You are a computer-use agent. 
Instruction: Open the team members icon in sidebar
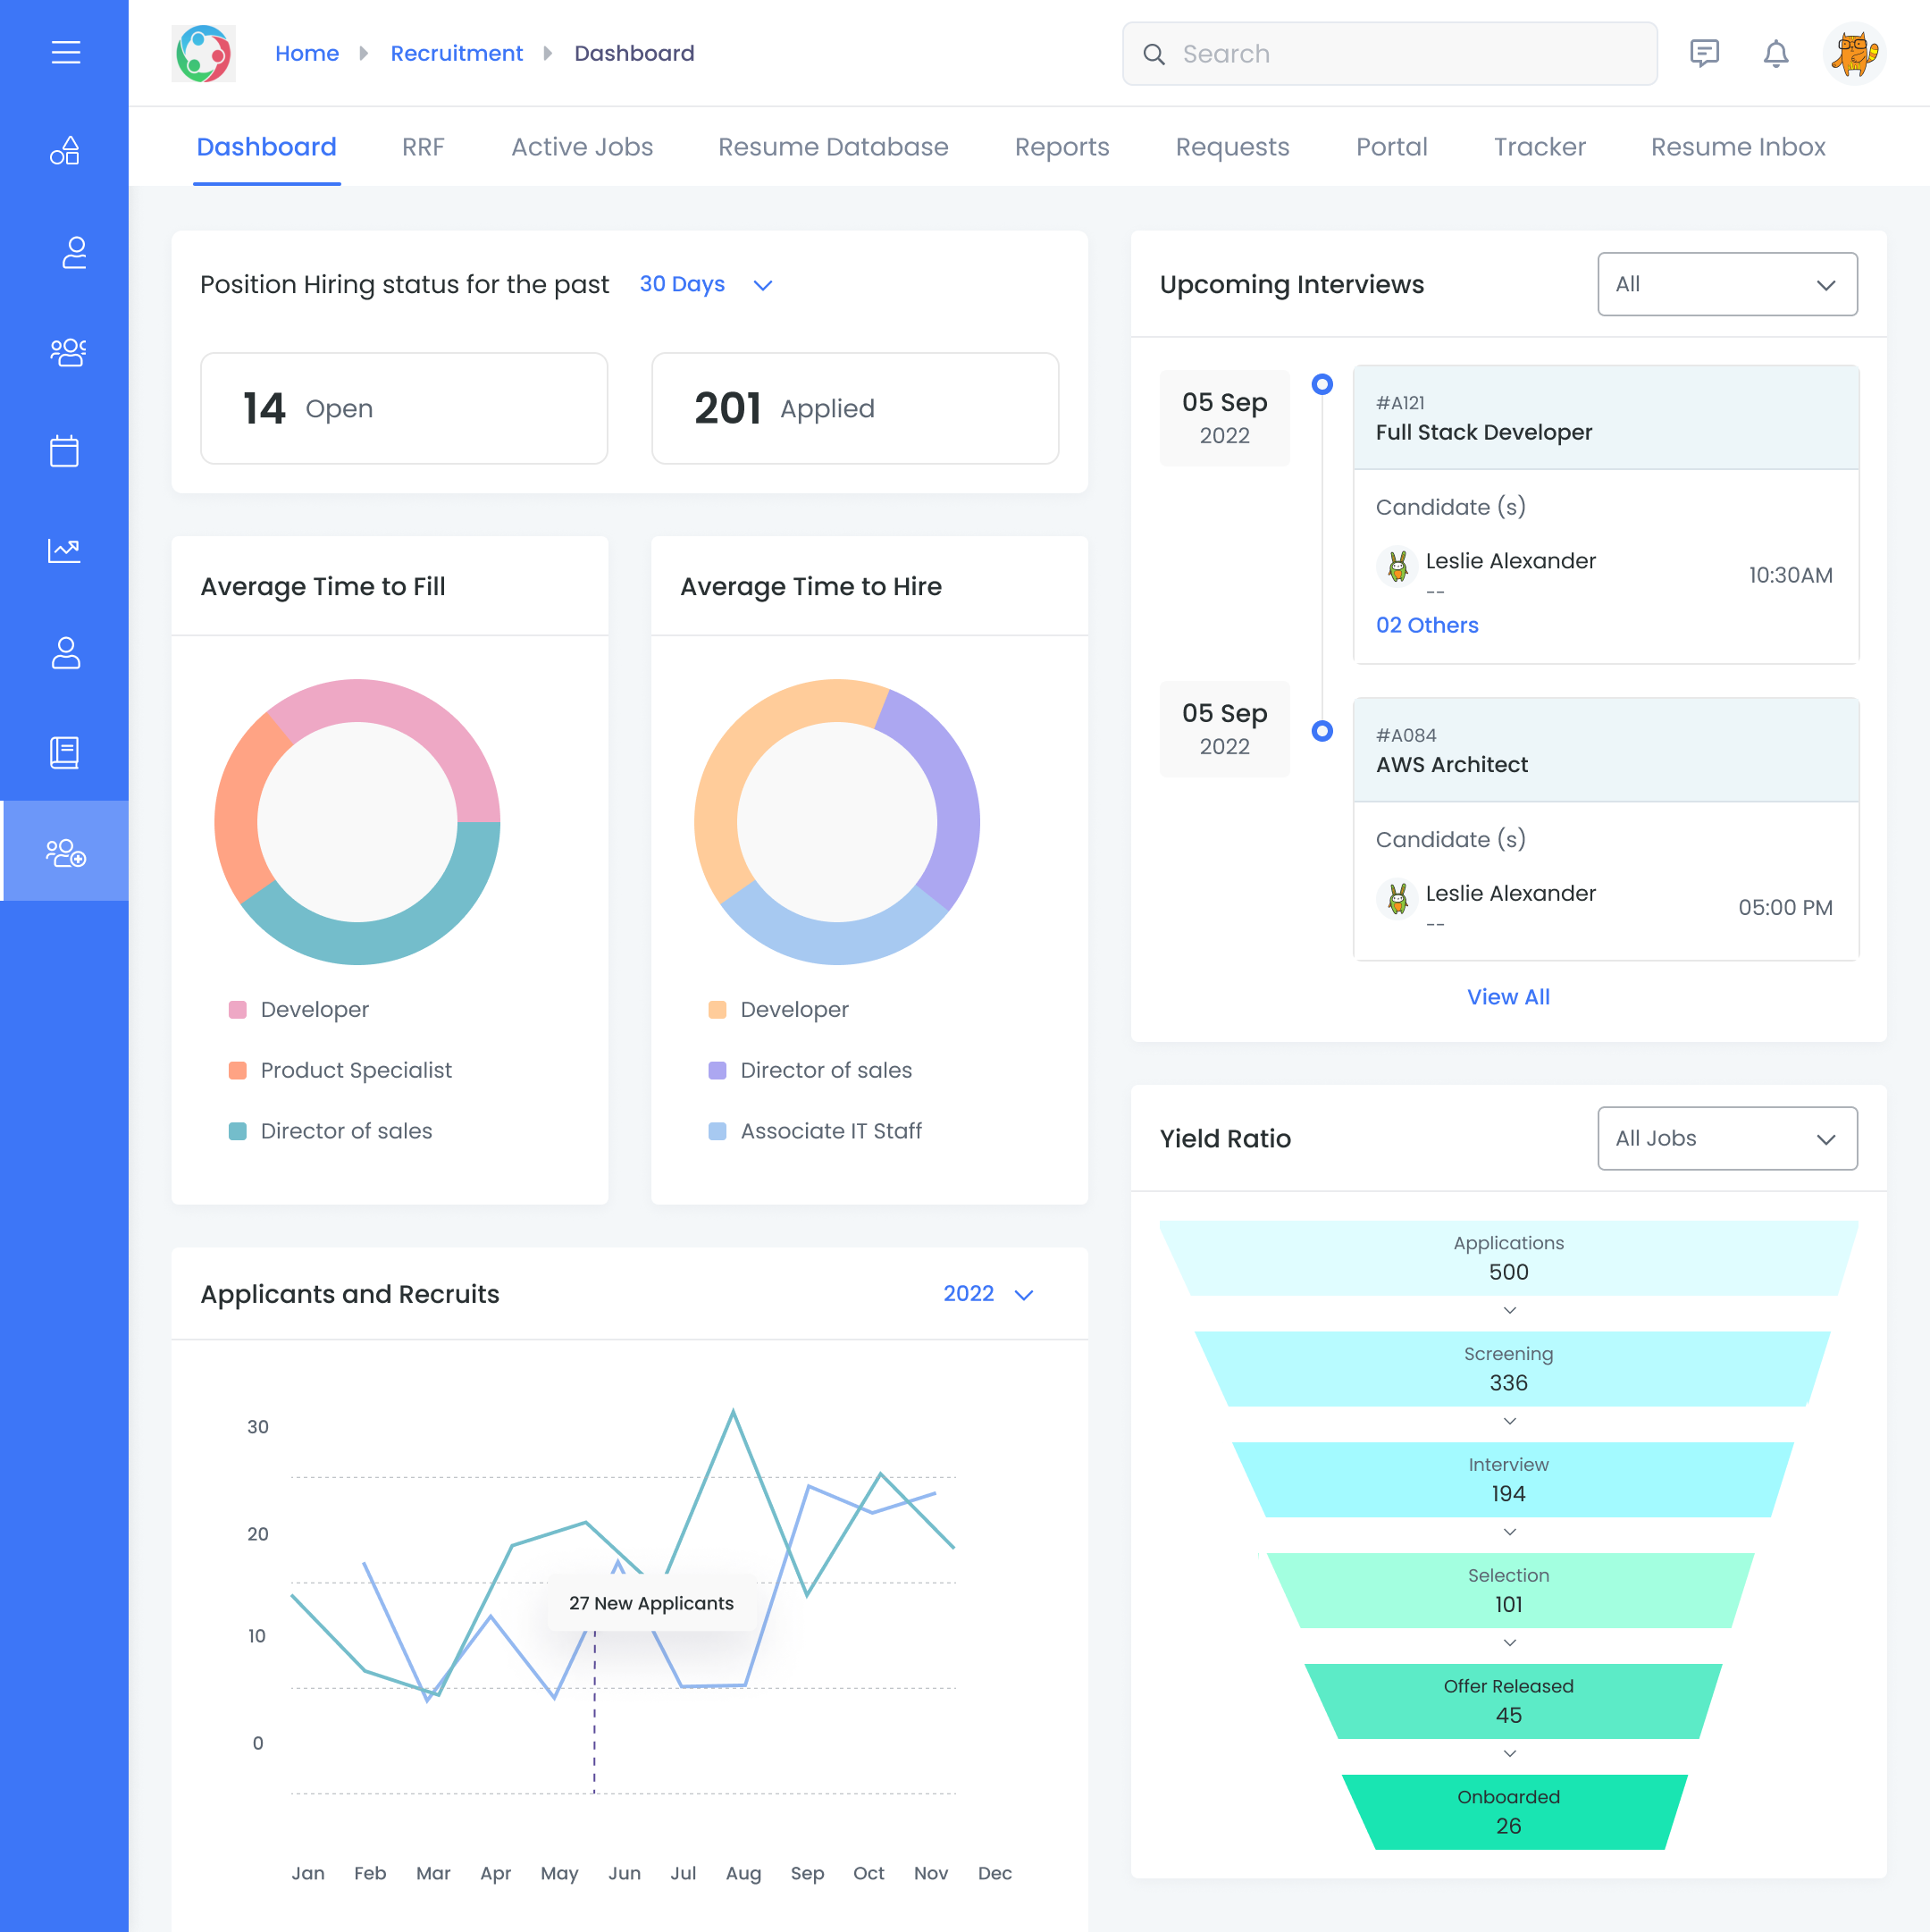point(66,352)
